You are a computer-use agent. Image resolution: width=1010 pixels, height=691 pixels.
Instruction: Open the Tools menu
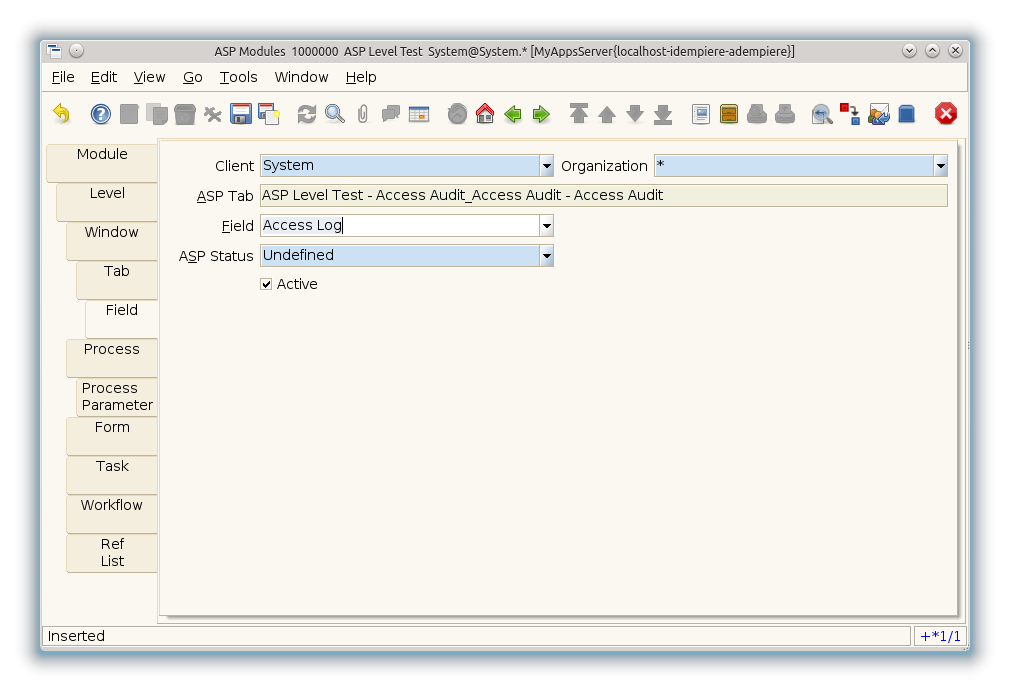pos(238,77)
